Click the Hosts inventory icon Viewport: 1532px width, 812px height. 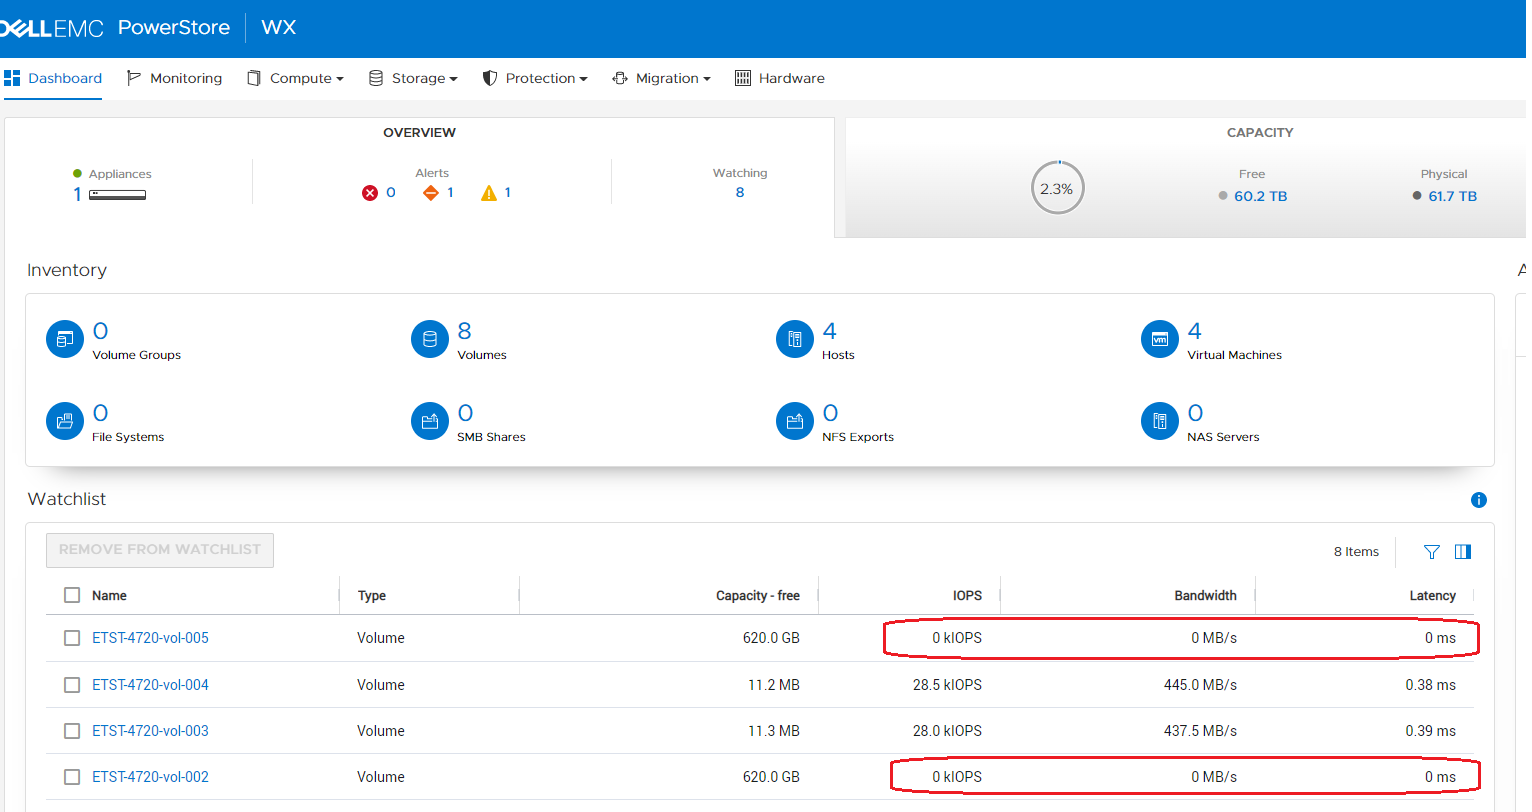coord(795,339)
